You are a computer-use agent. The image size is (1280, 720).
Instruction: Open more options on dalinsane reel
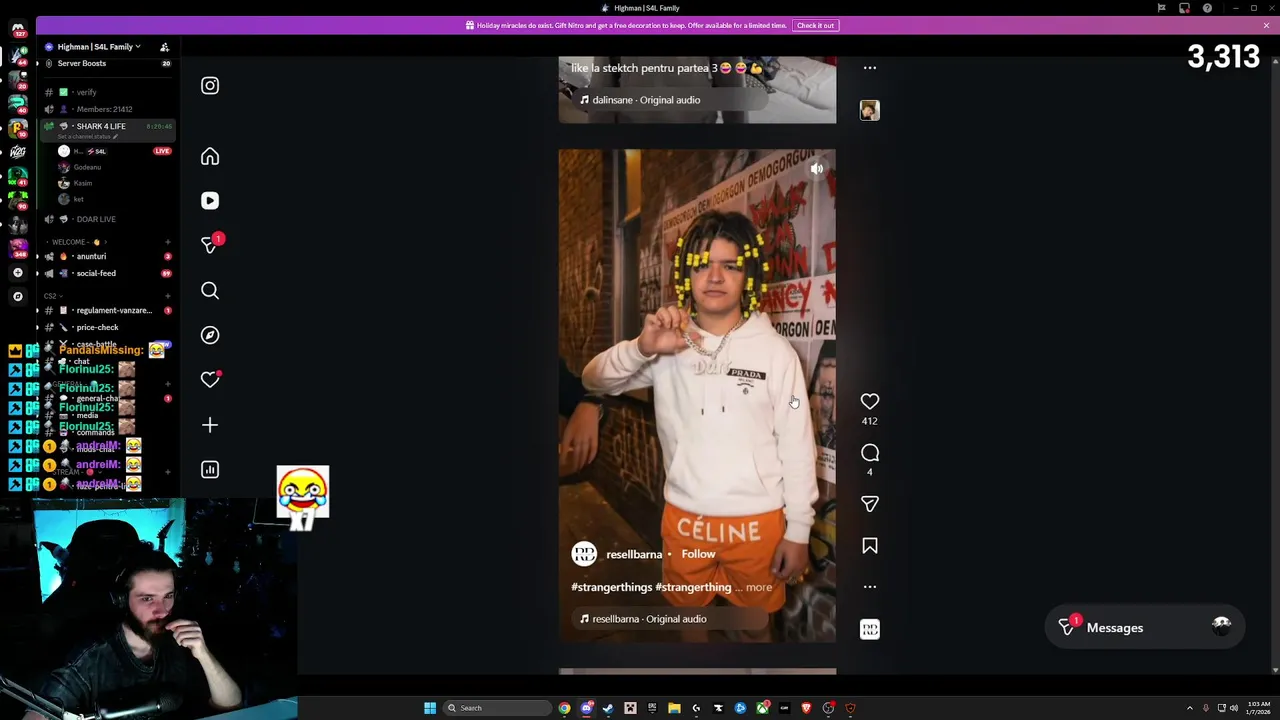pyautogui.click(x=870, y=68)
